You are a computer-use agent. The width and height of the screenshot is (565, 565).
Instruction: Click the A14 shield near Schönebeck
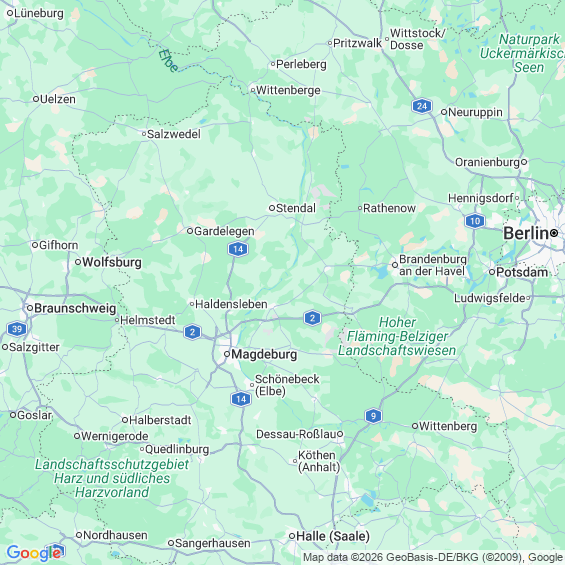[x=241, y=399]
